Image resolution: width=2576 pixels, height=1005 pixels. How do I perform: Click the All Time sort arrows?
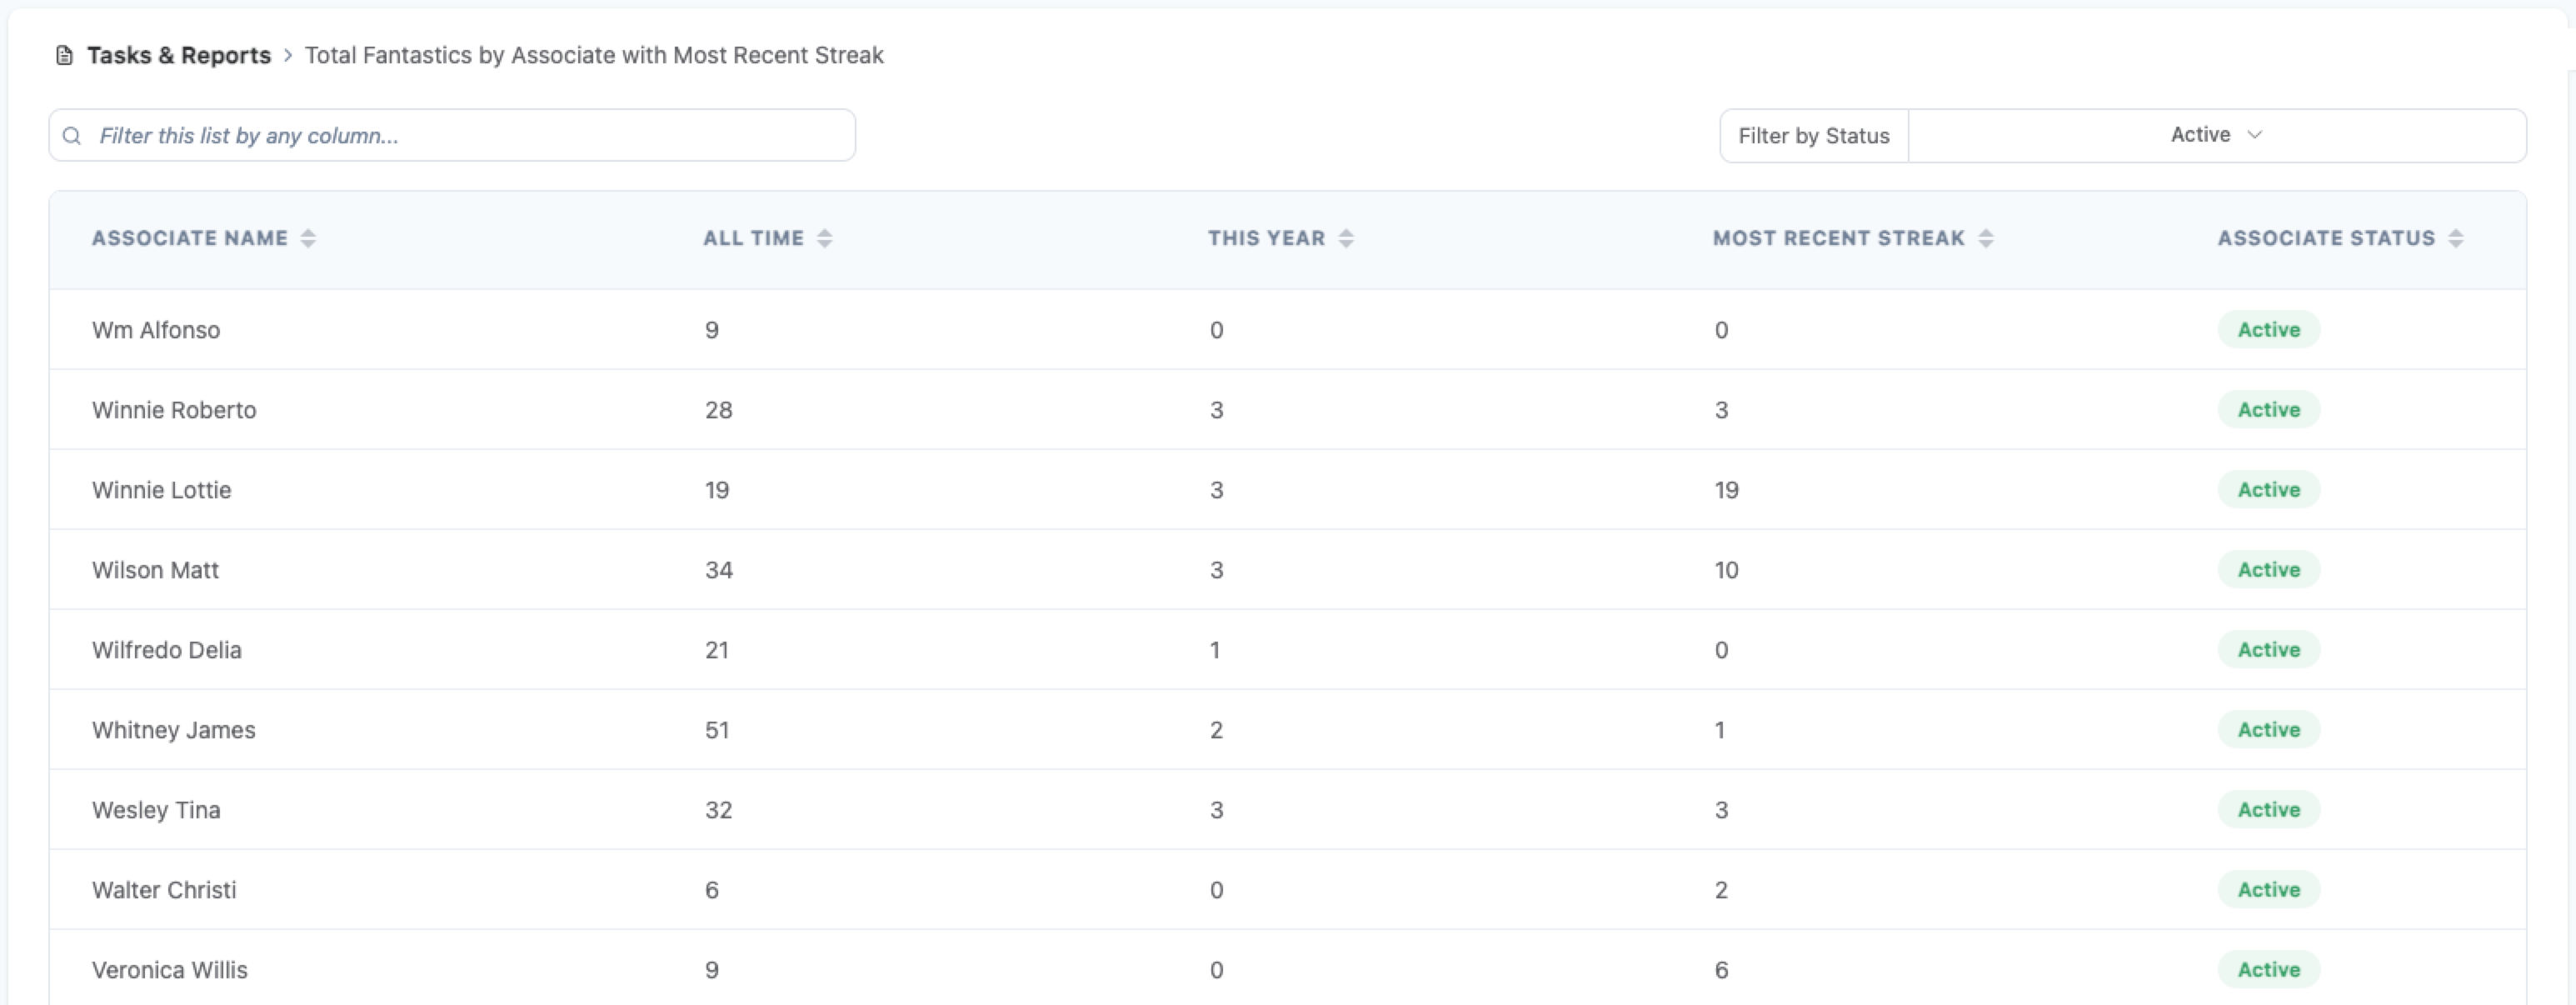pyautogui.click(x=824, y=238)
